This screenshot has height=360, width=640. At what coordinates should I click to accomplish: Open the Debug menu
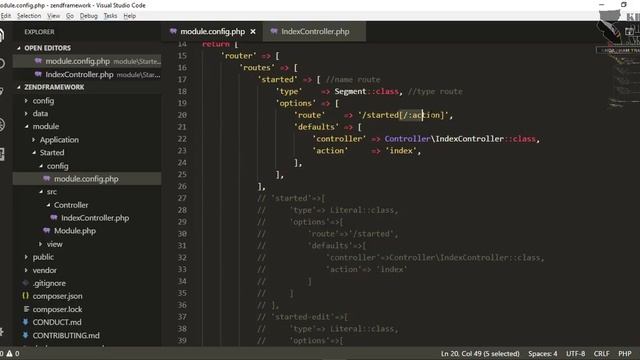pyautogui.click(x=89, y=16)
